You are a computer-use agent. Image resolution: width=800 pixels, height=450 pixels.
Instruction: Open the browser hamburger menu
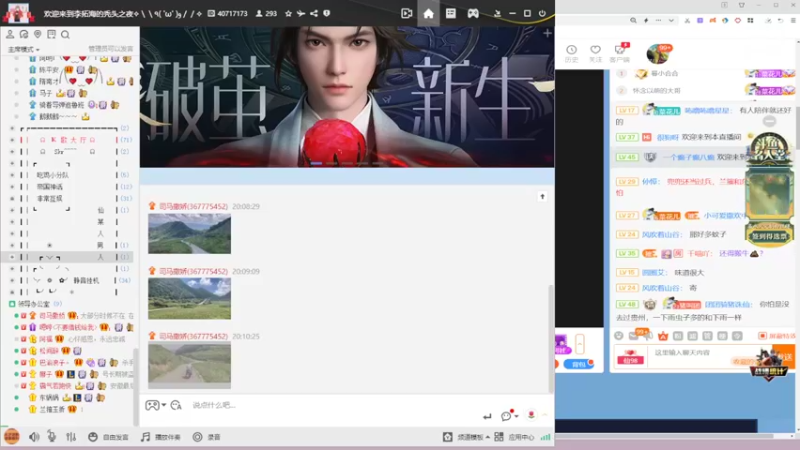pyautogui.click(x=793, y=20)
